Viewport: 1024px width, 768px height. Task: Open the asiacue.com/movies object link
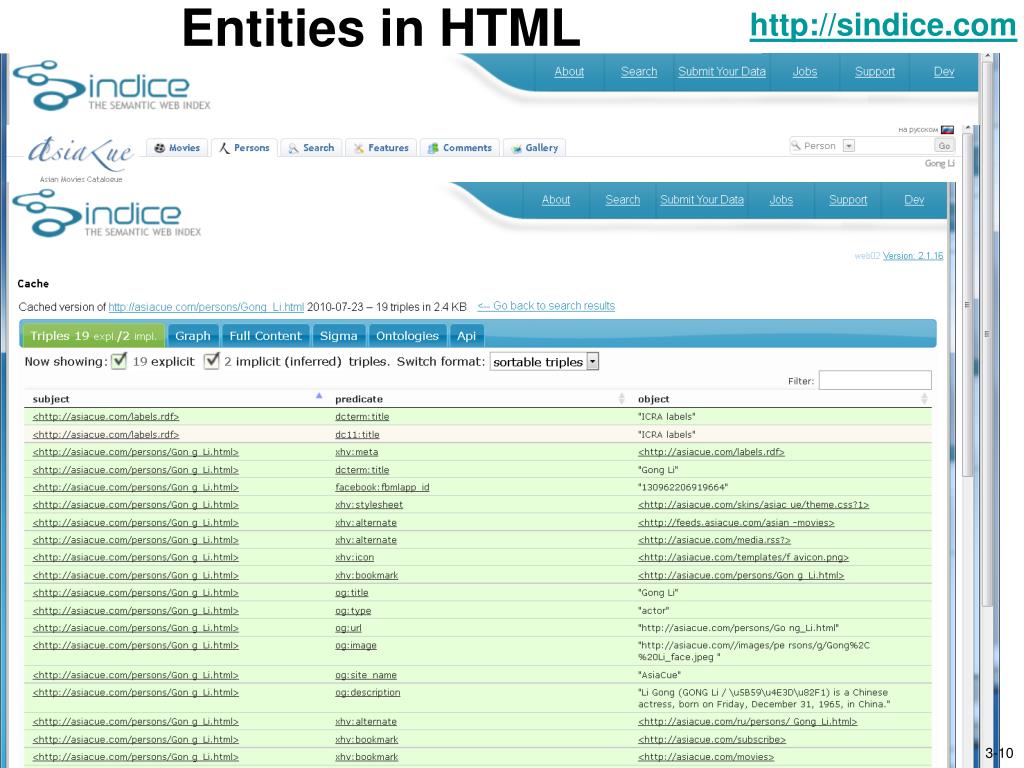point(706,757)
